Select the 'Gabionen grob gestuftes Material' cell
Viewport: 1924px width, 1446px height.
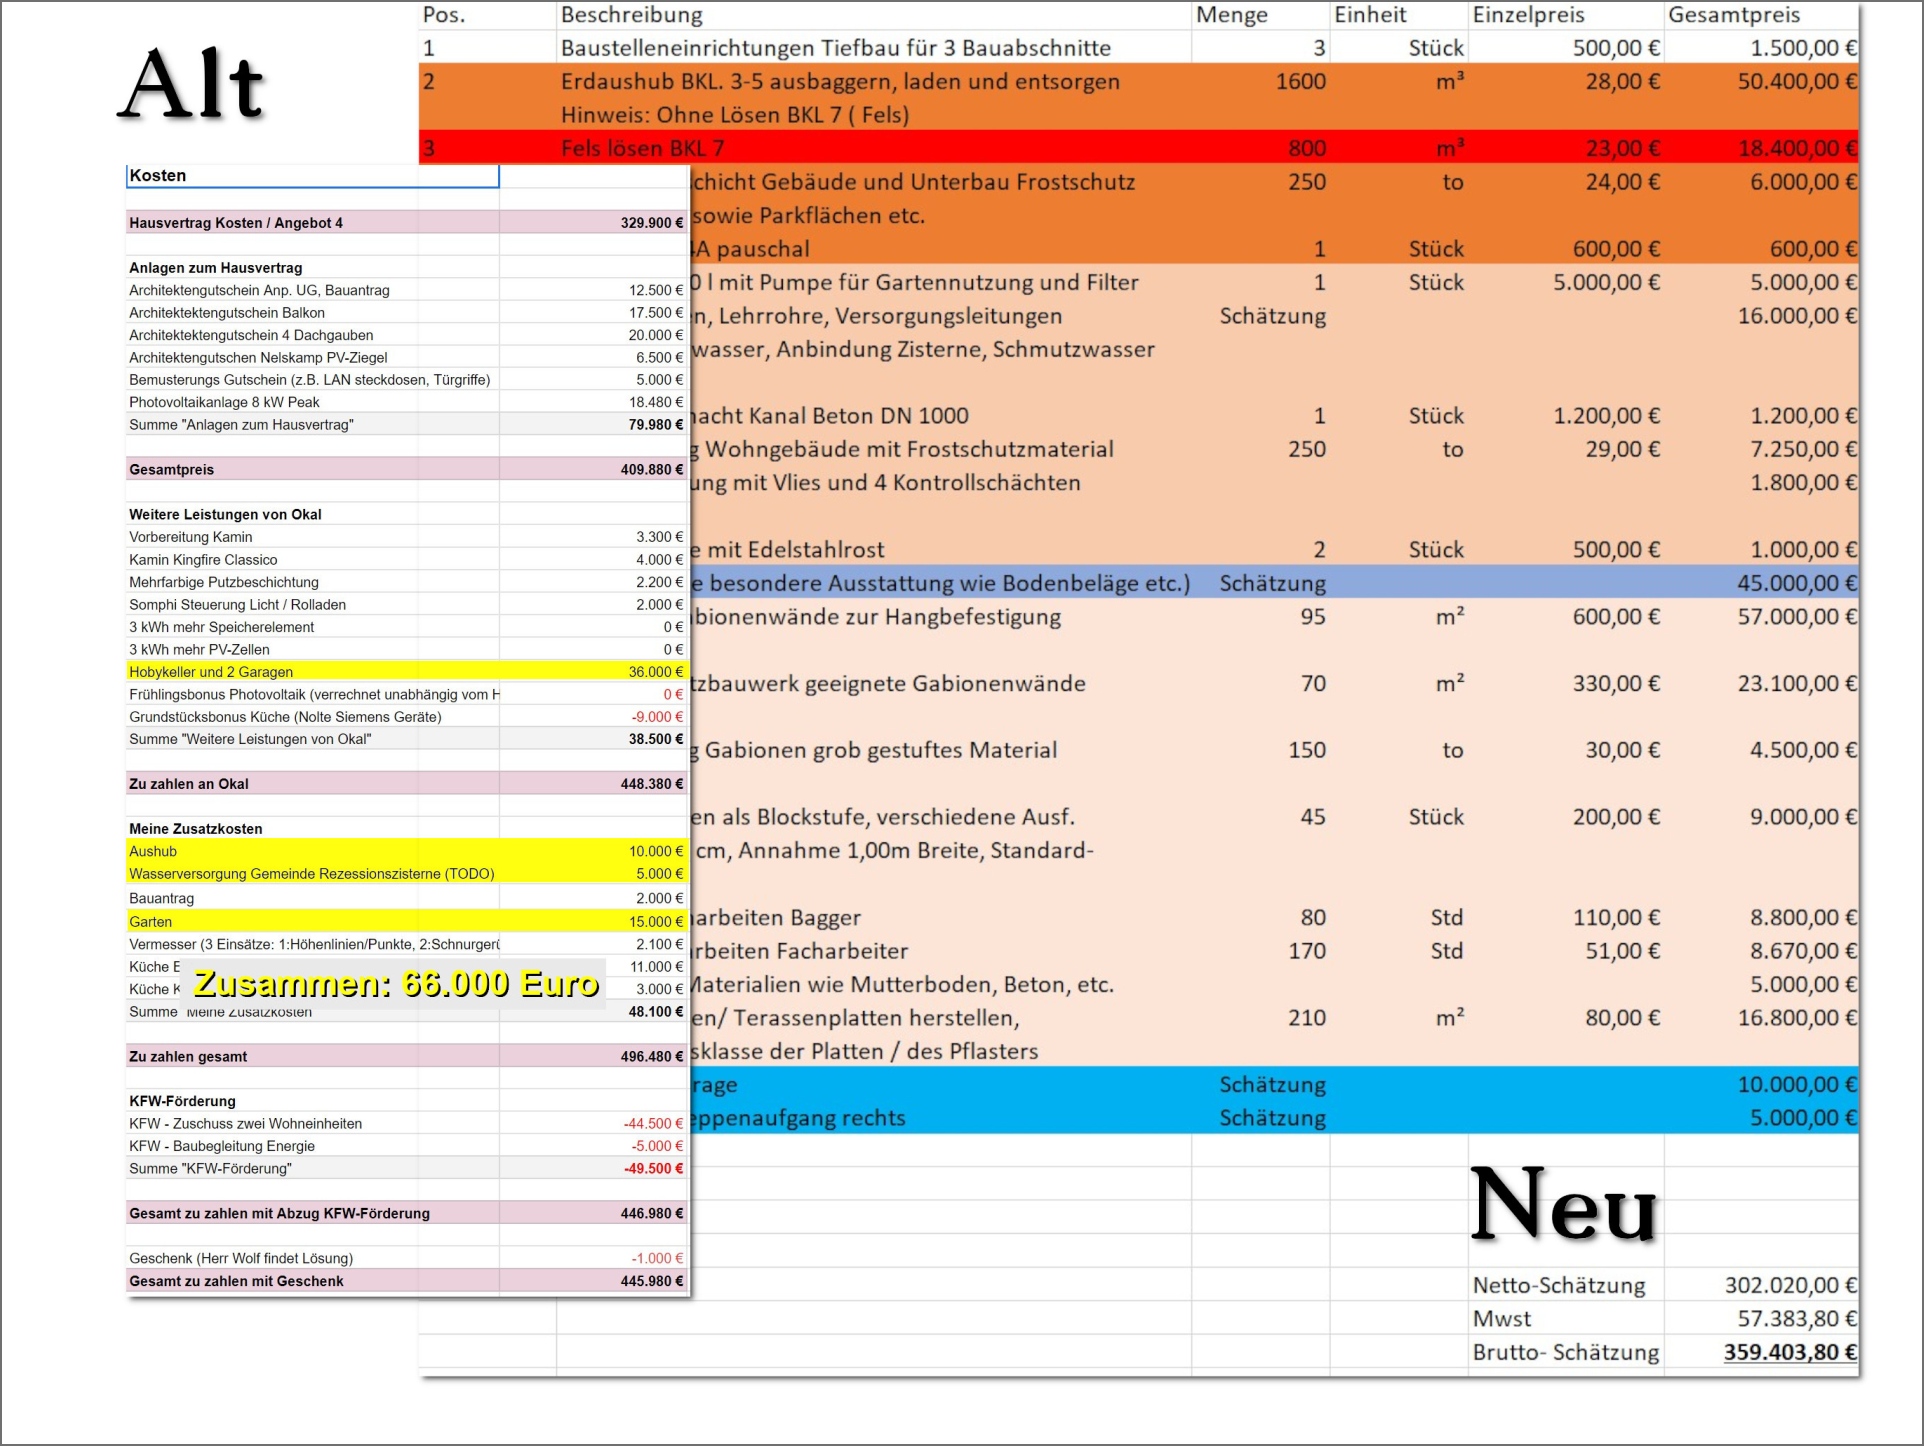[x=881, y=751]
